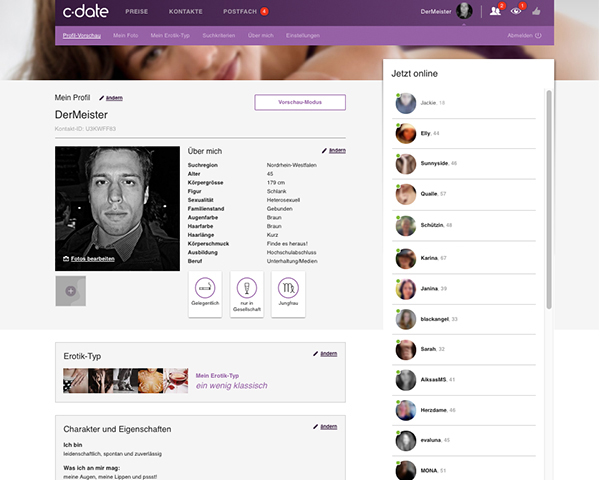This screenshot has width=600, height=480.
Task: Open evaluna's avatar in online list
Action: click(x=406, y=441)
